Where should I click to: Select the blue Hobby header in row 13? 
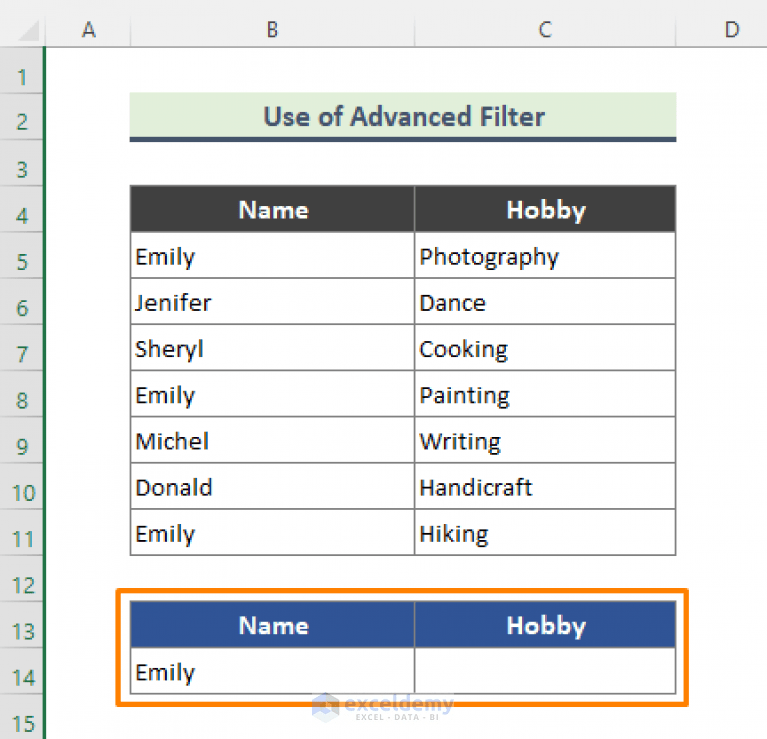click(545, 625)
